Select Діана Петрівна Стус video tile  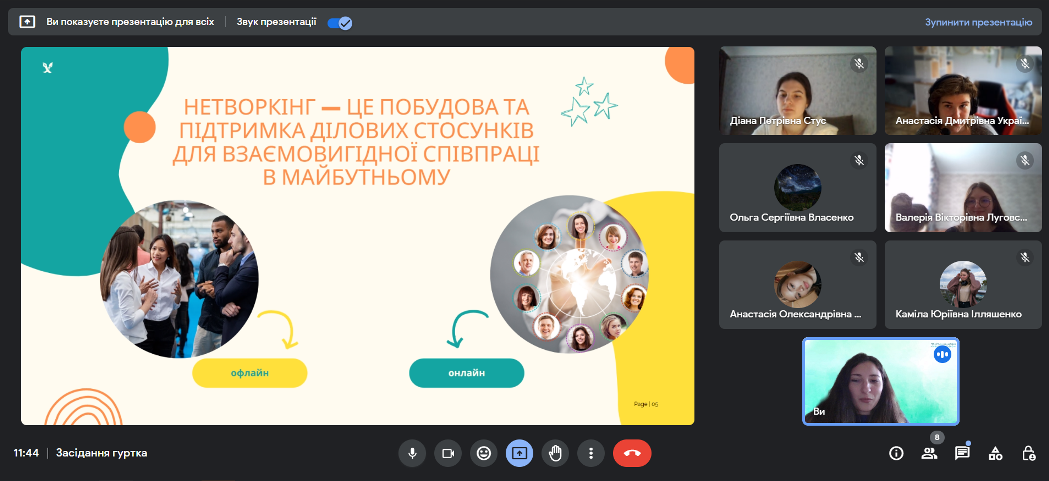click(797, 90)
